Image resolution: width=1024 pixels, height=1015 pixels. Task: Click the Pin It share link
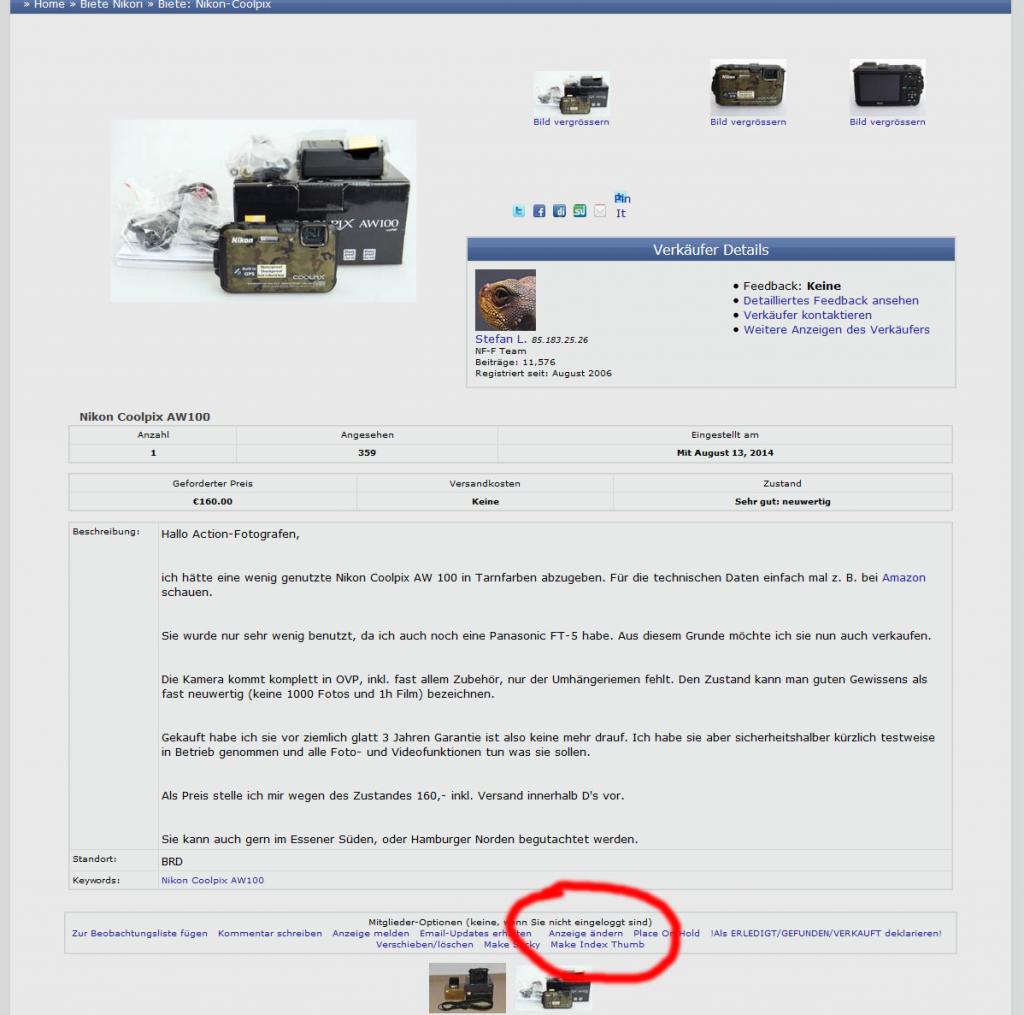tap(622, 206)
